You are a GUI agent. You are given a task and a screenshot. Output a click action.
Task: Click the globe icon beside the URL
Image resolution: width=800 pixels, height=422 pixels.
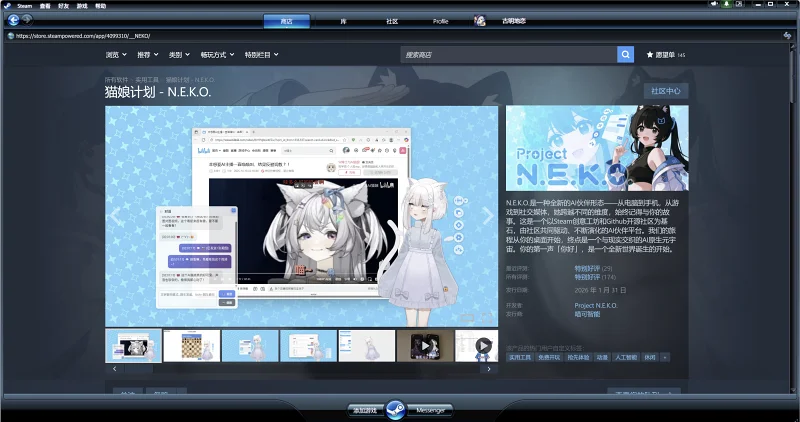[x=11, y=36]
